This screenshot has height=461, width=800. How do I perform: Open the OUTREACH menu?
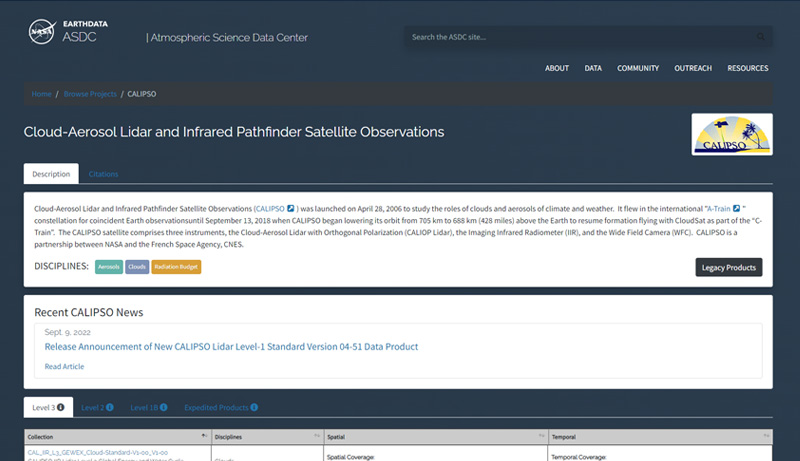tap(693, 68)
